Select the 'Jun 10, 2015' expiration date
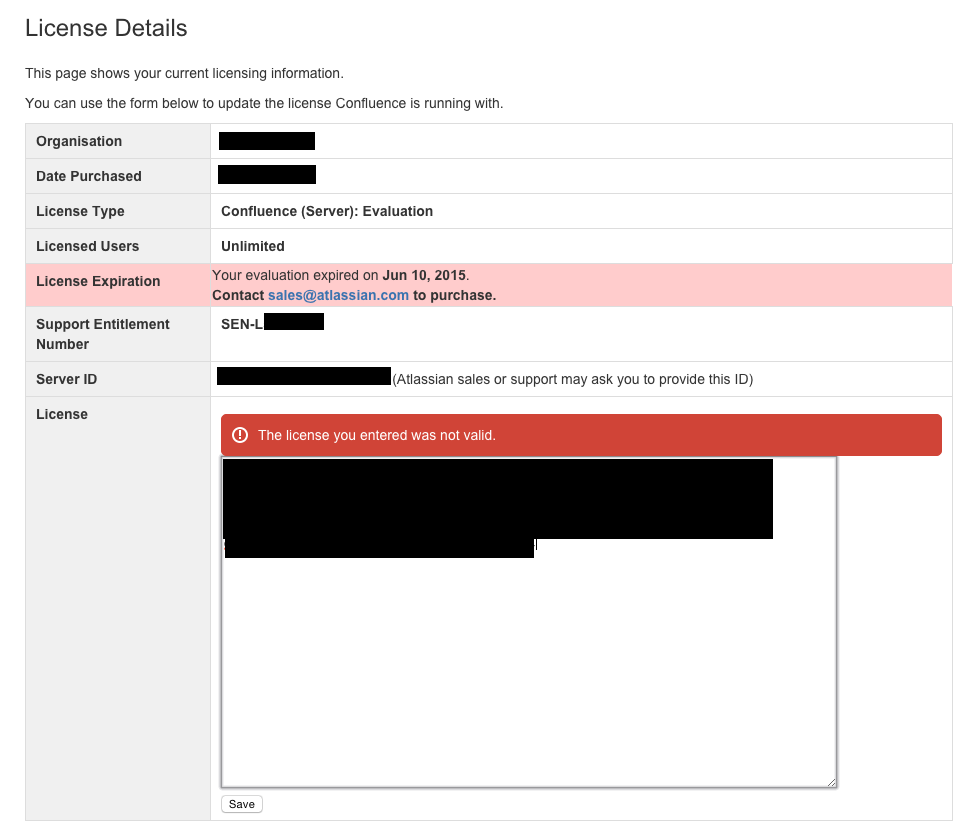 tap(424, 275)
